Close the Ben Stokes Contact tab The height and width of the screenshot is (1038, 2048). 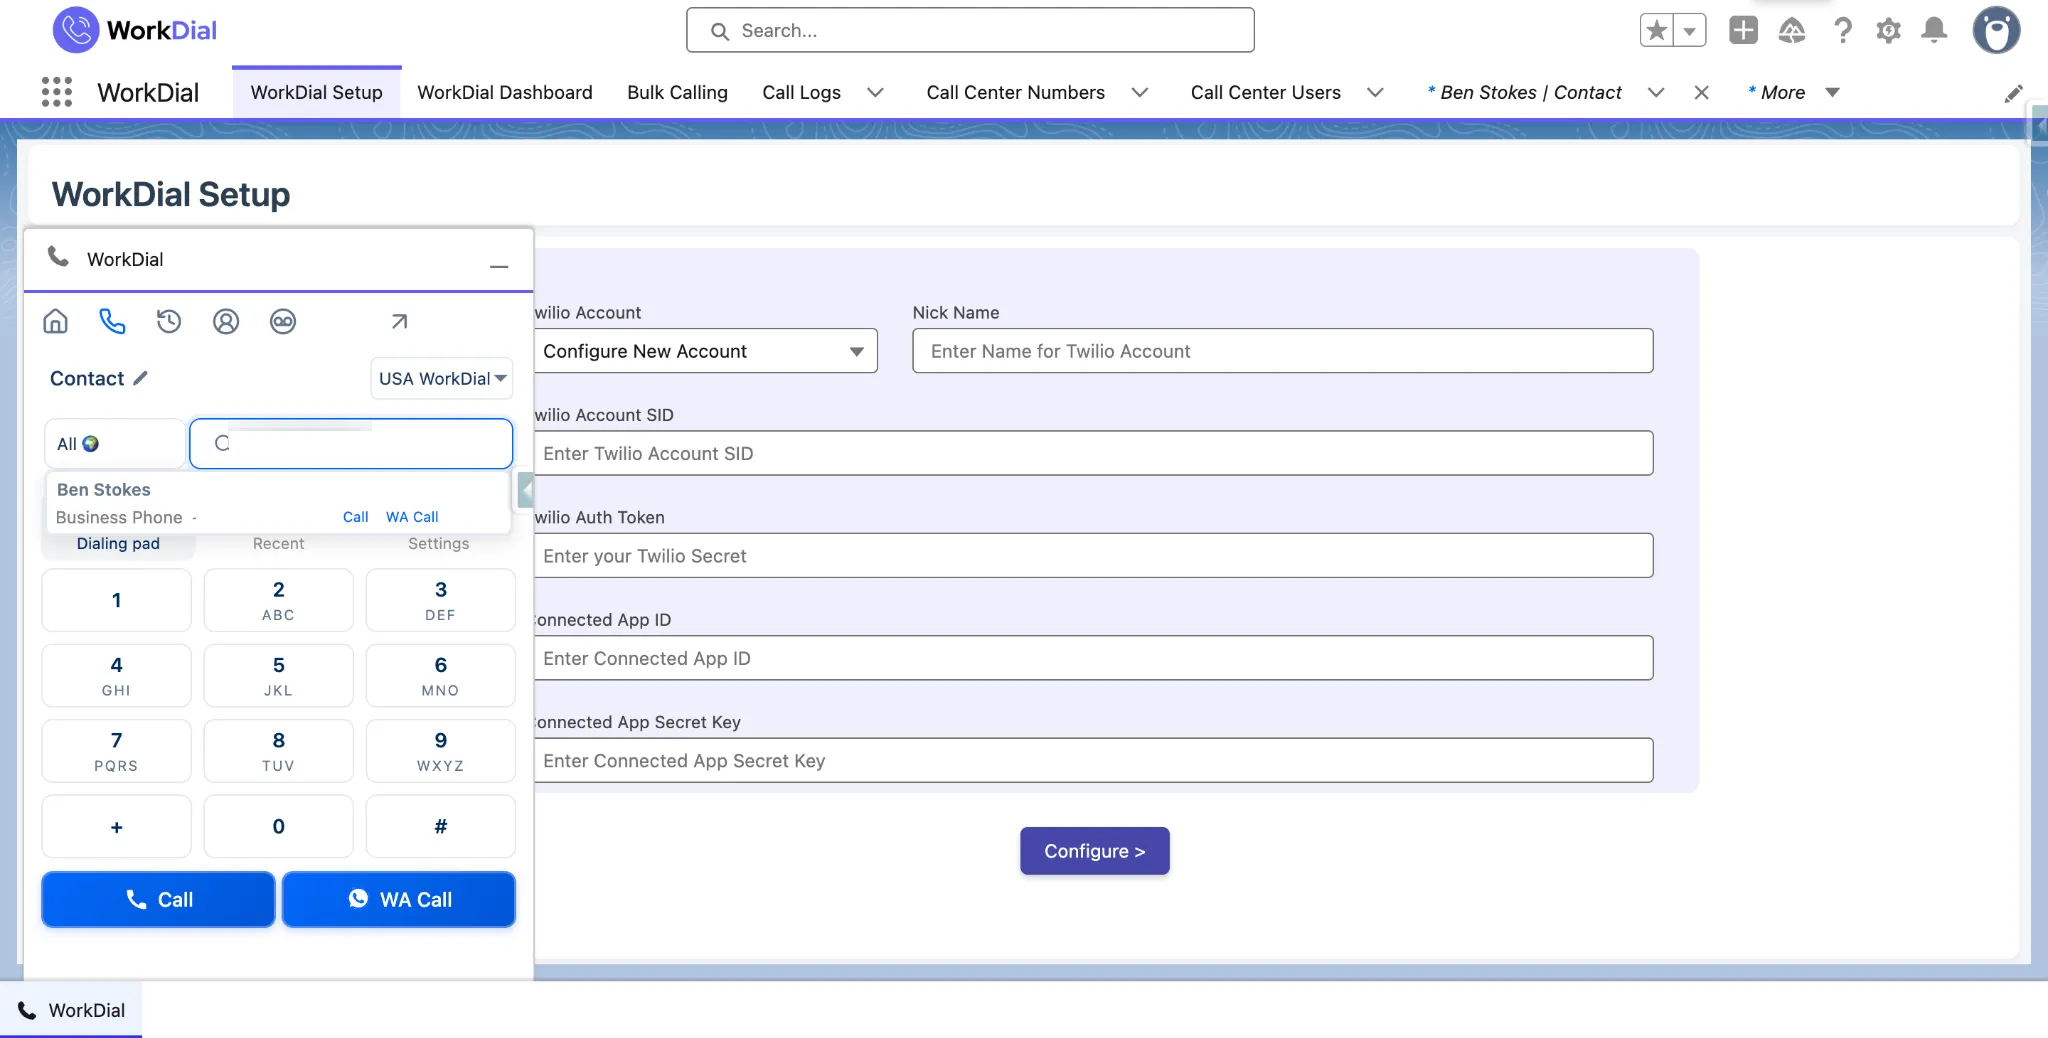[1701, 92]
